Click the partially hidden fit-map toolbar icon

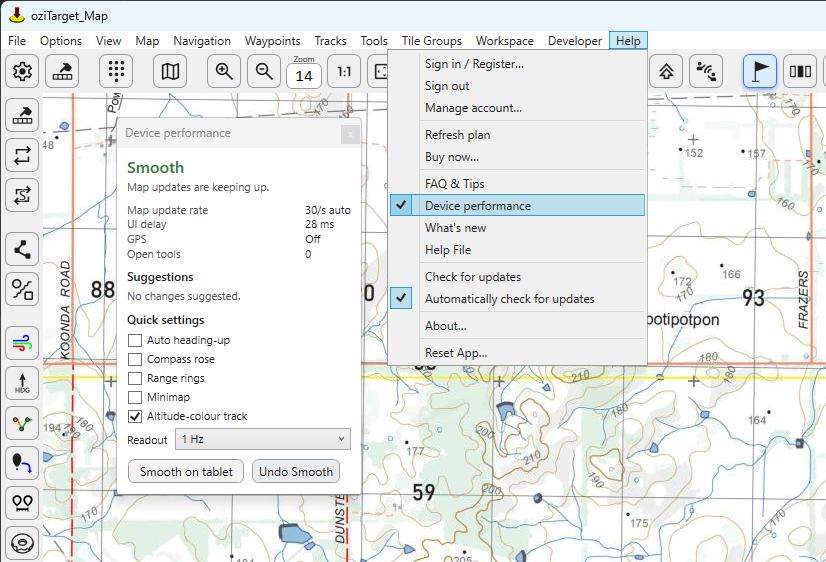click(x=380, y=71)
